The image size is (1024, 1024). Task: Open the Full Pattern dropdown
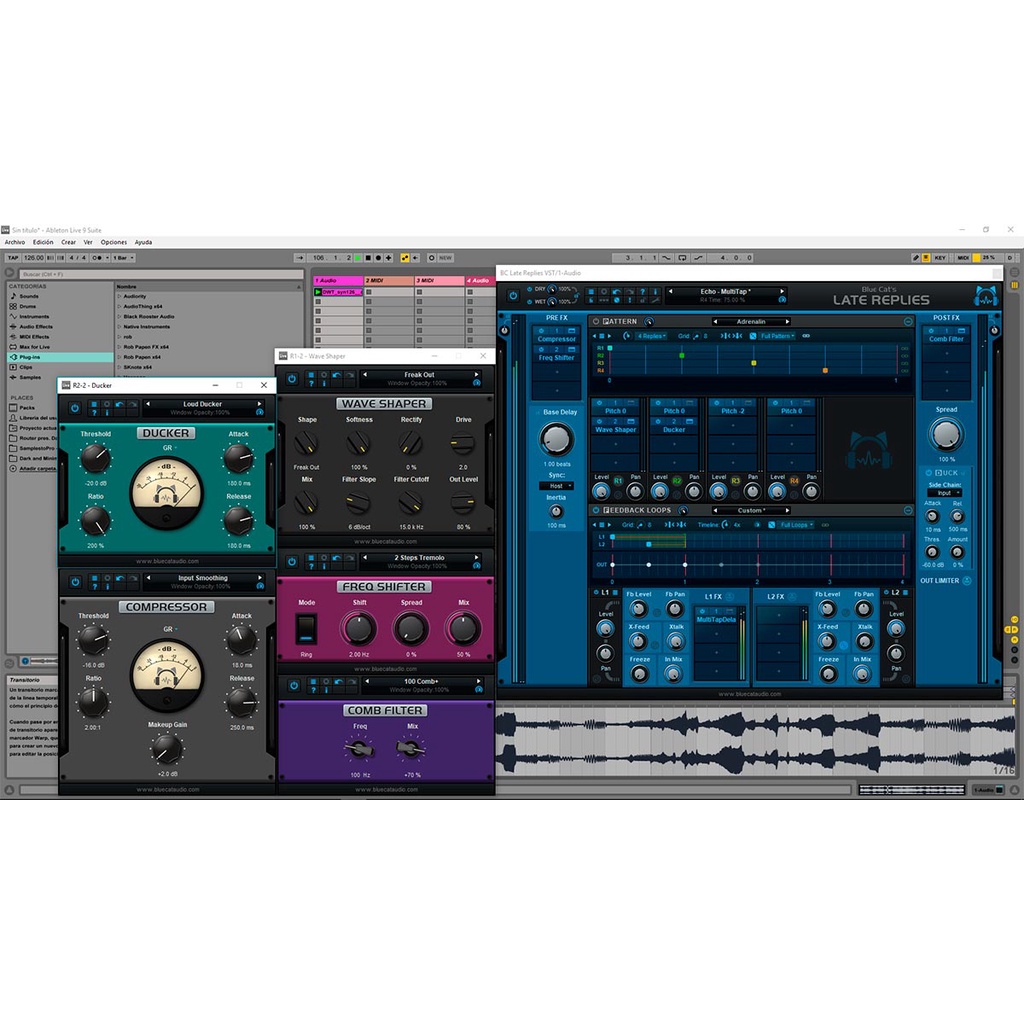[x=777, y=336]
